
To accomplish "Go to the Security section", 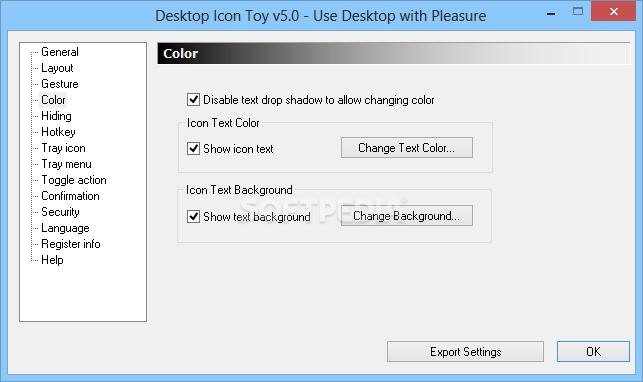I will [x=60, y=212].
